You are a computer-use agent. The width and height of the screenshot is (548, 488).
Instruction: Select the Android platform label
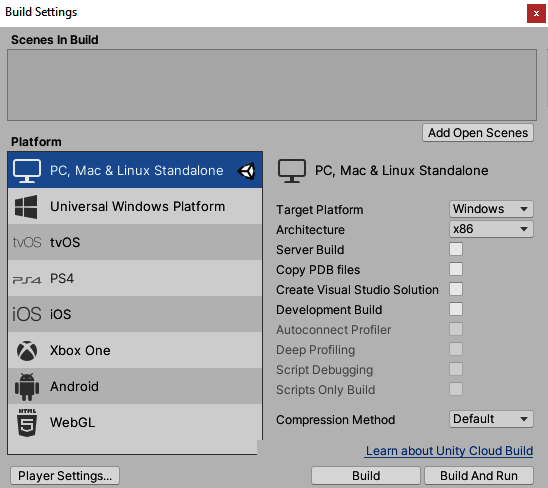(x=74, y=387)
